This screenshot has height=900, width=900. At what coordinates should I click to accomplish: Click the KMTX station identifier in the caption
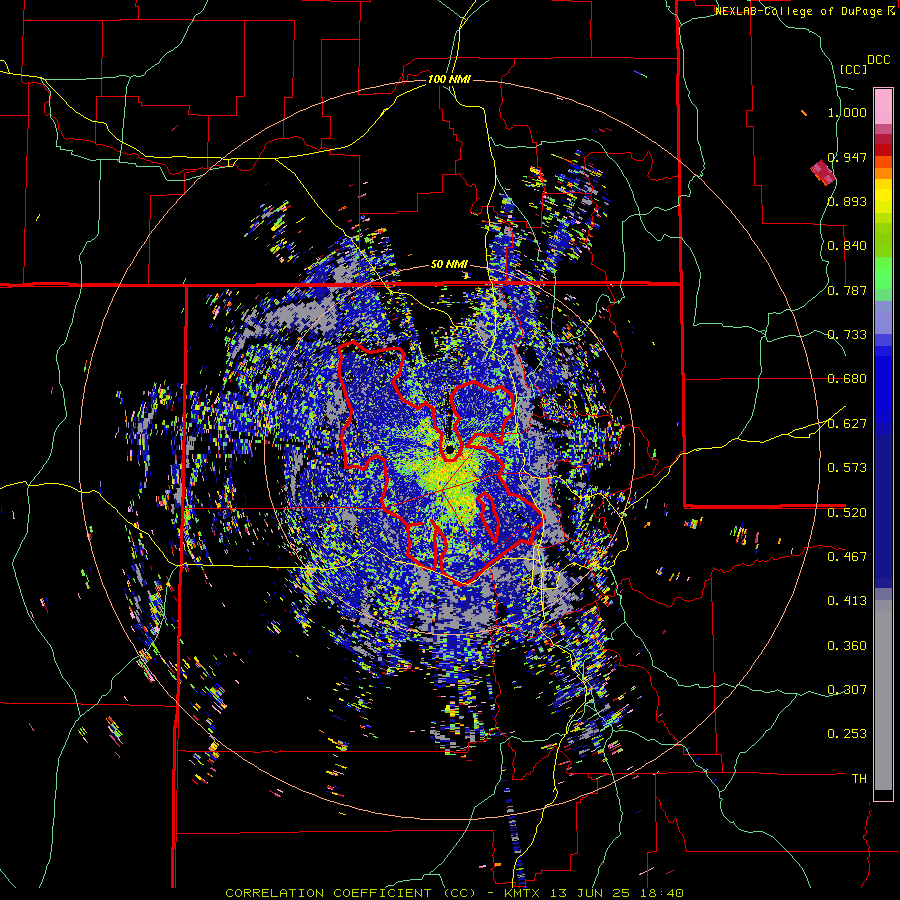(522, 893)
